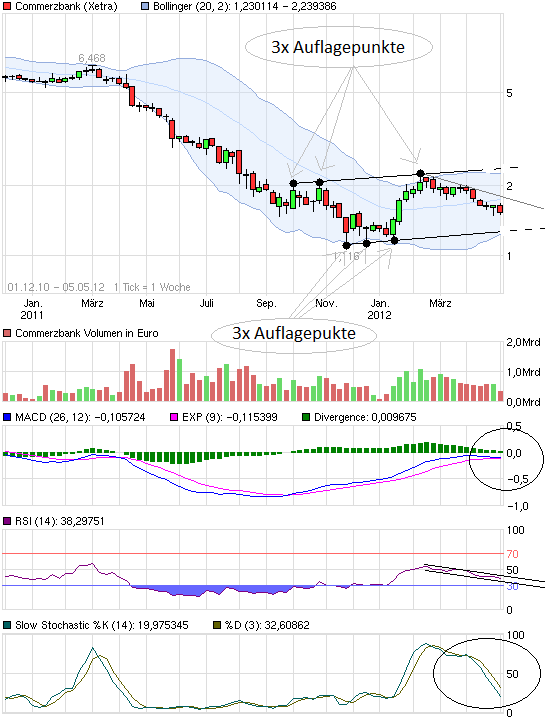This screenshot has height=722, width=545.
Task: Click the teal Slow Stochastic %K swatch
Action: pyautogui.click(x=7, y=625)
